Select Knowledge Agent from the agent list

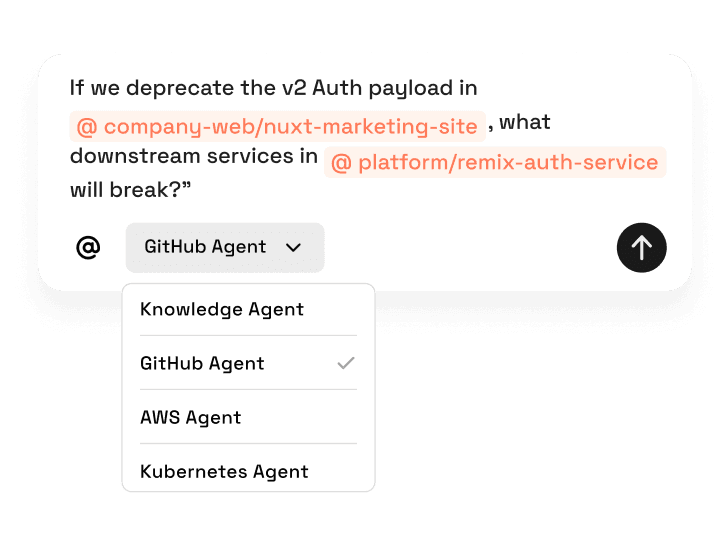pos(222,309)
